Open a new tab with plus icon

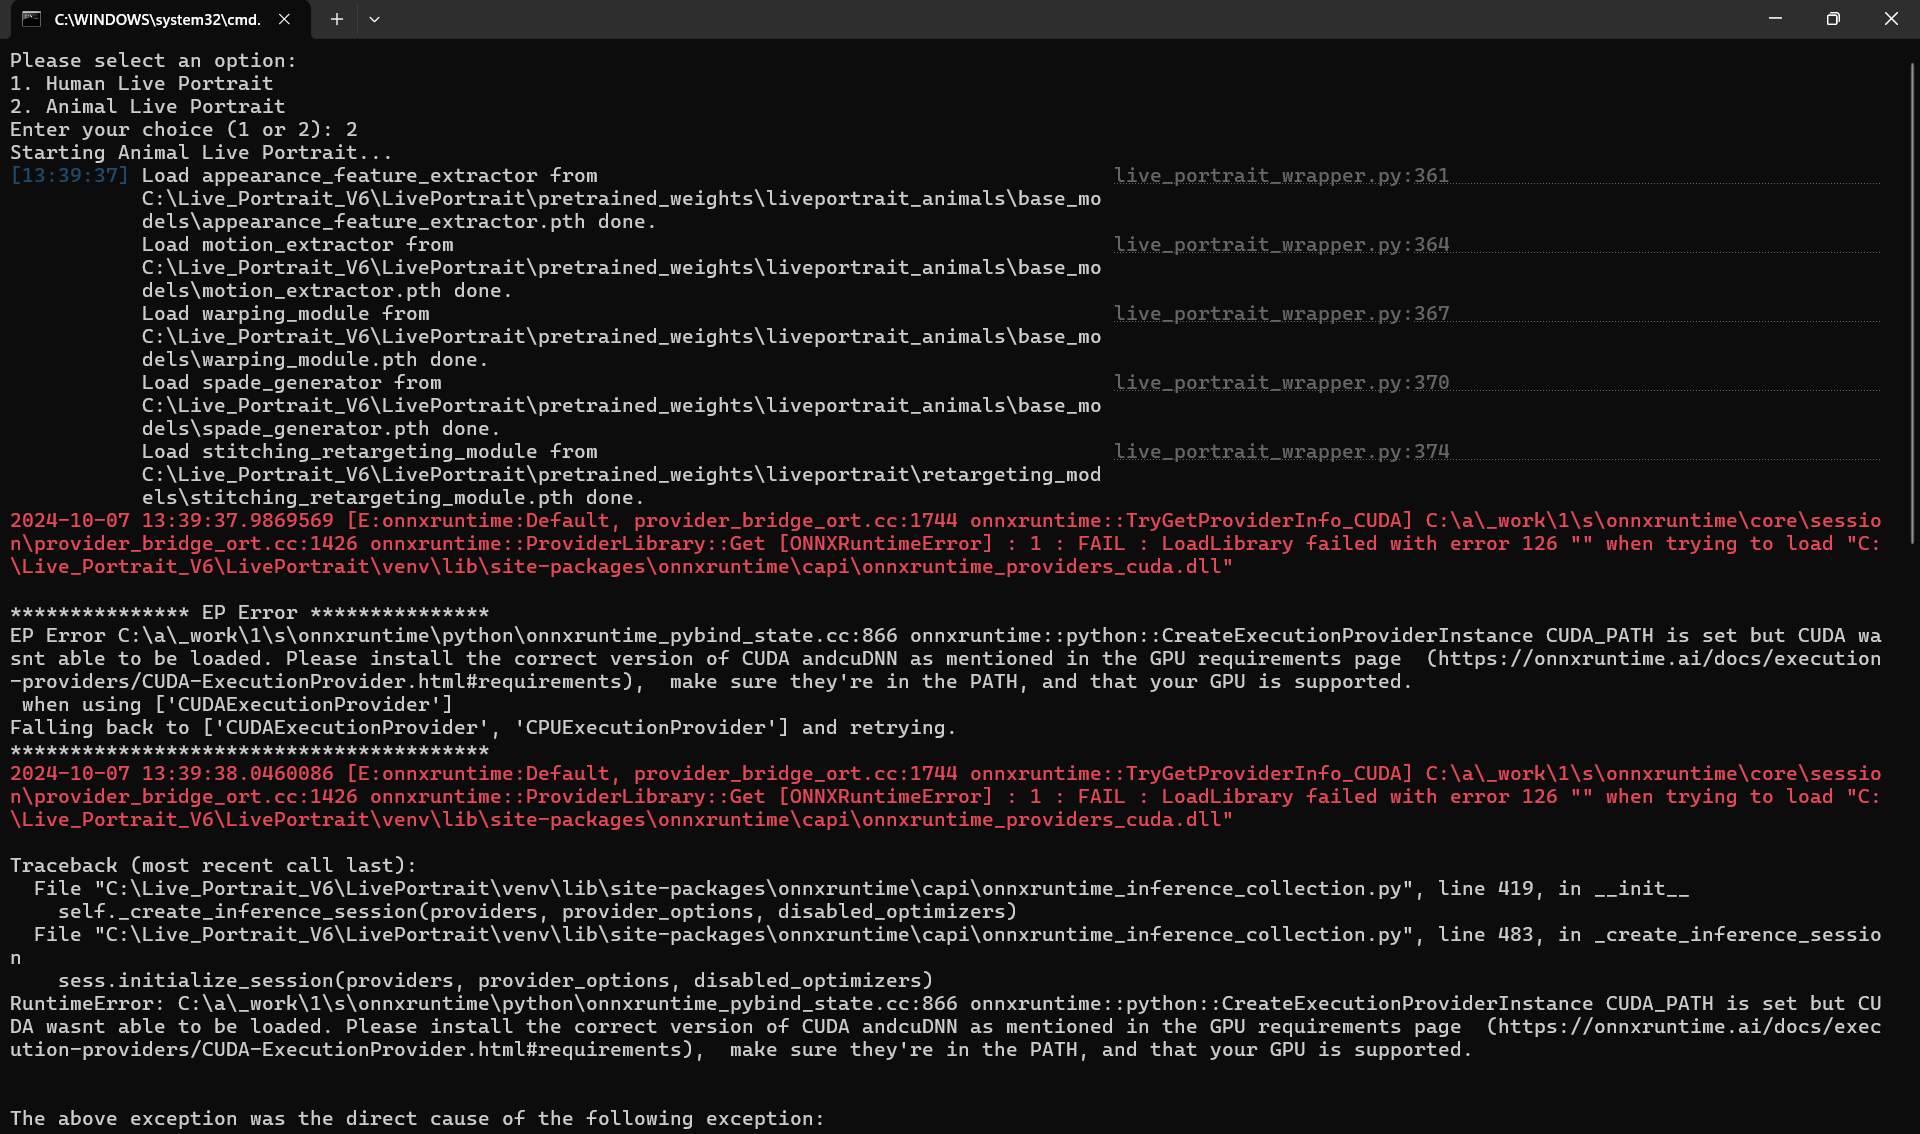337,19
